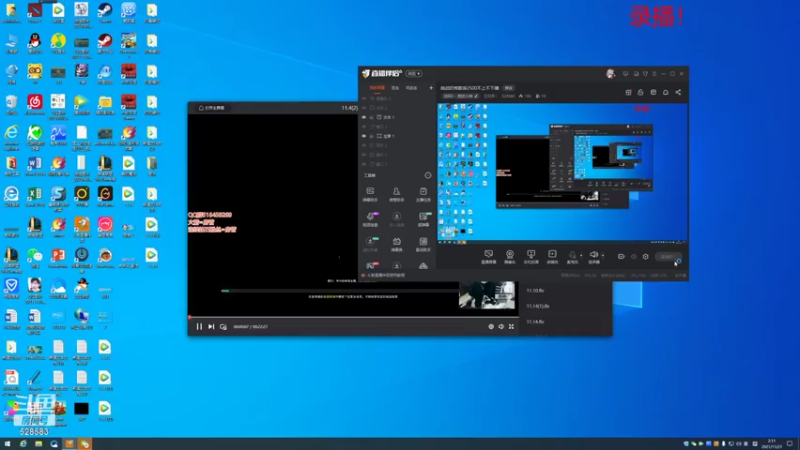Add a new scene with plus icon

[431, 88]
